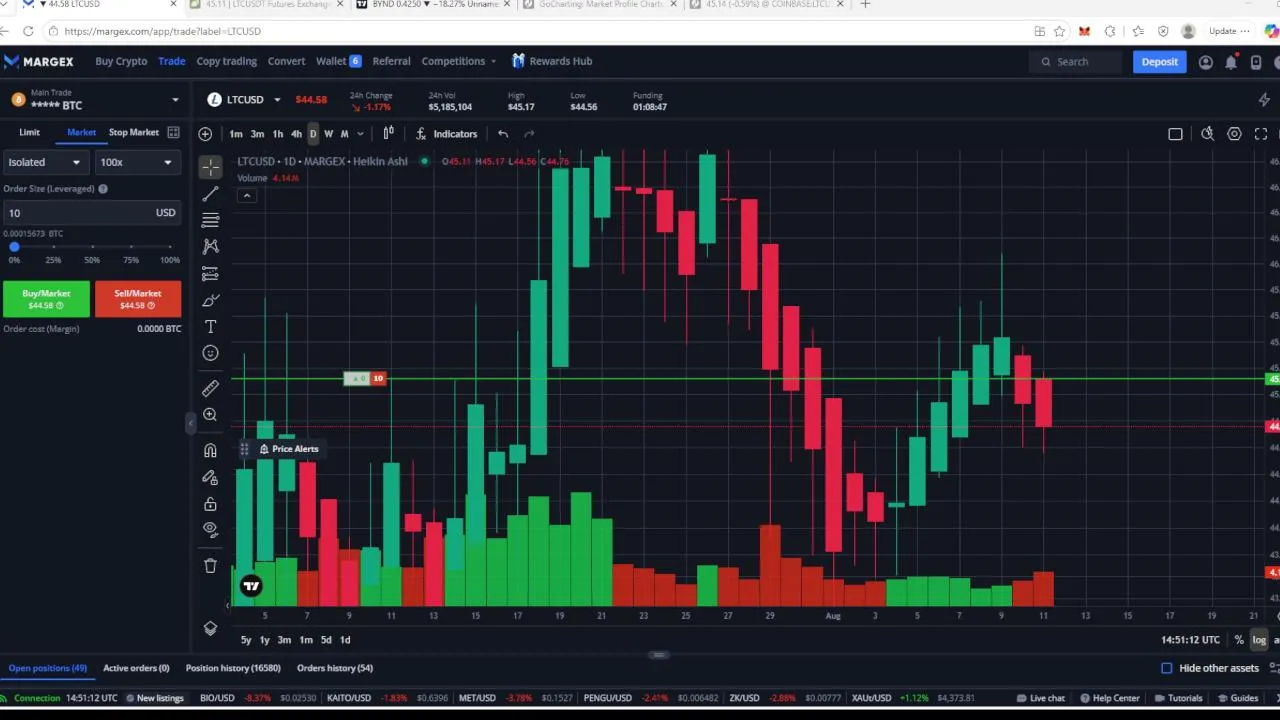Select the crosshair cursor tool
The image size is (1280, 720).
(x=210, y=166)
